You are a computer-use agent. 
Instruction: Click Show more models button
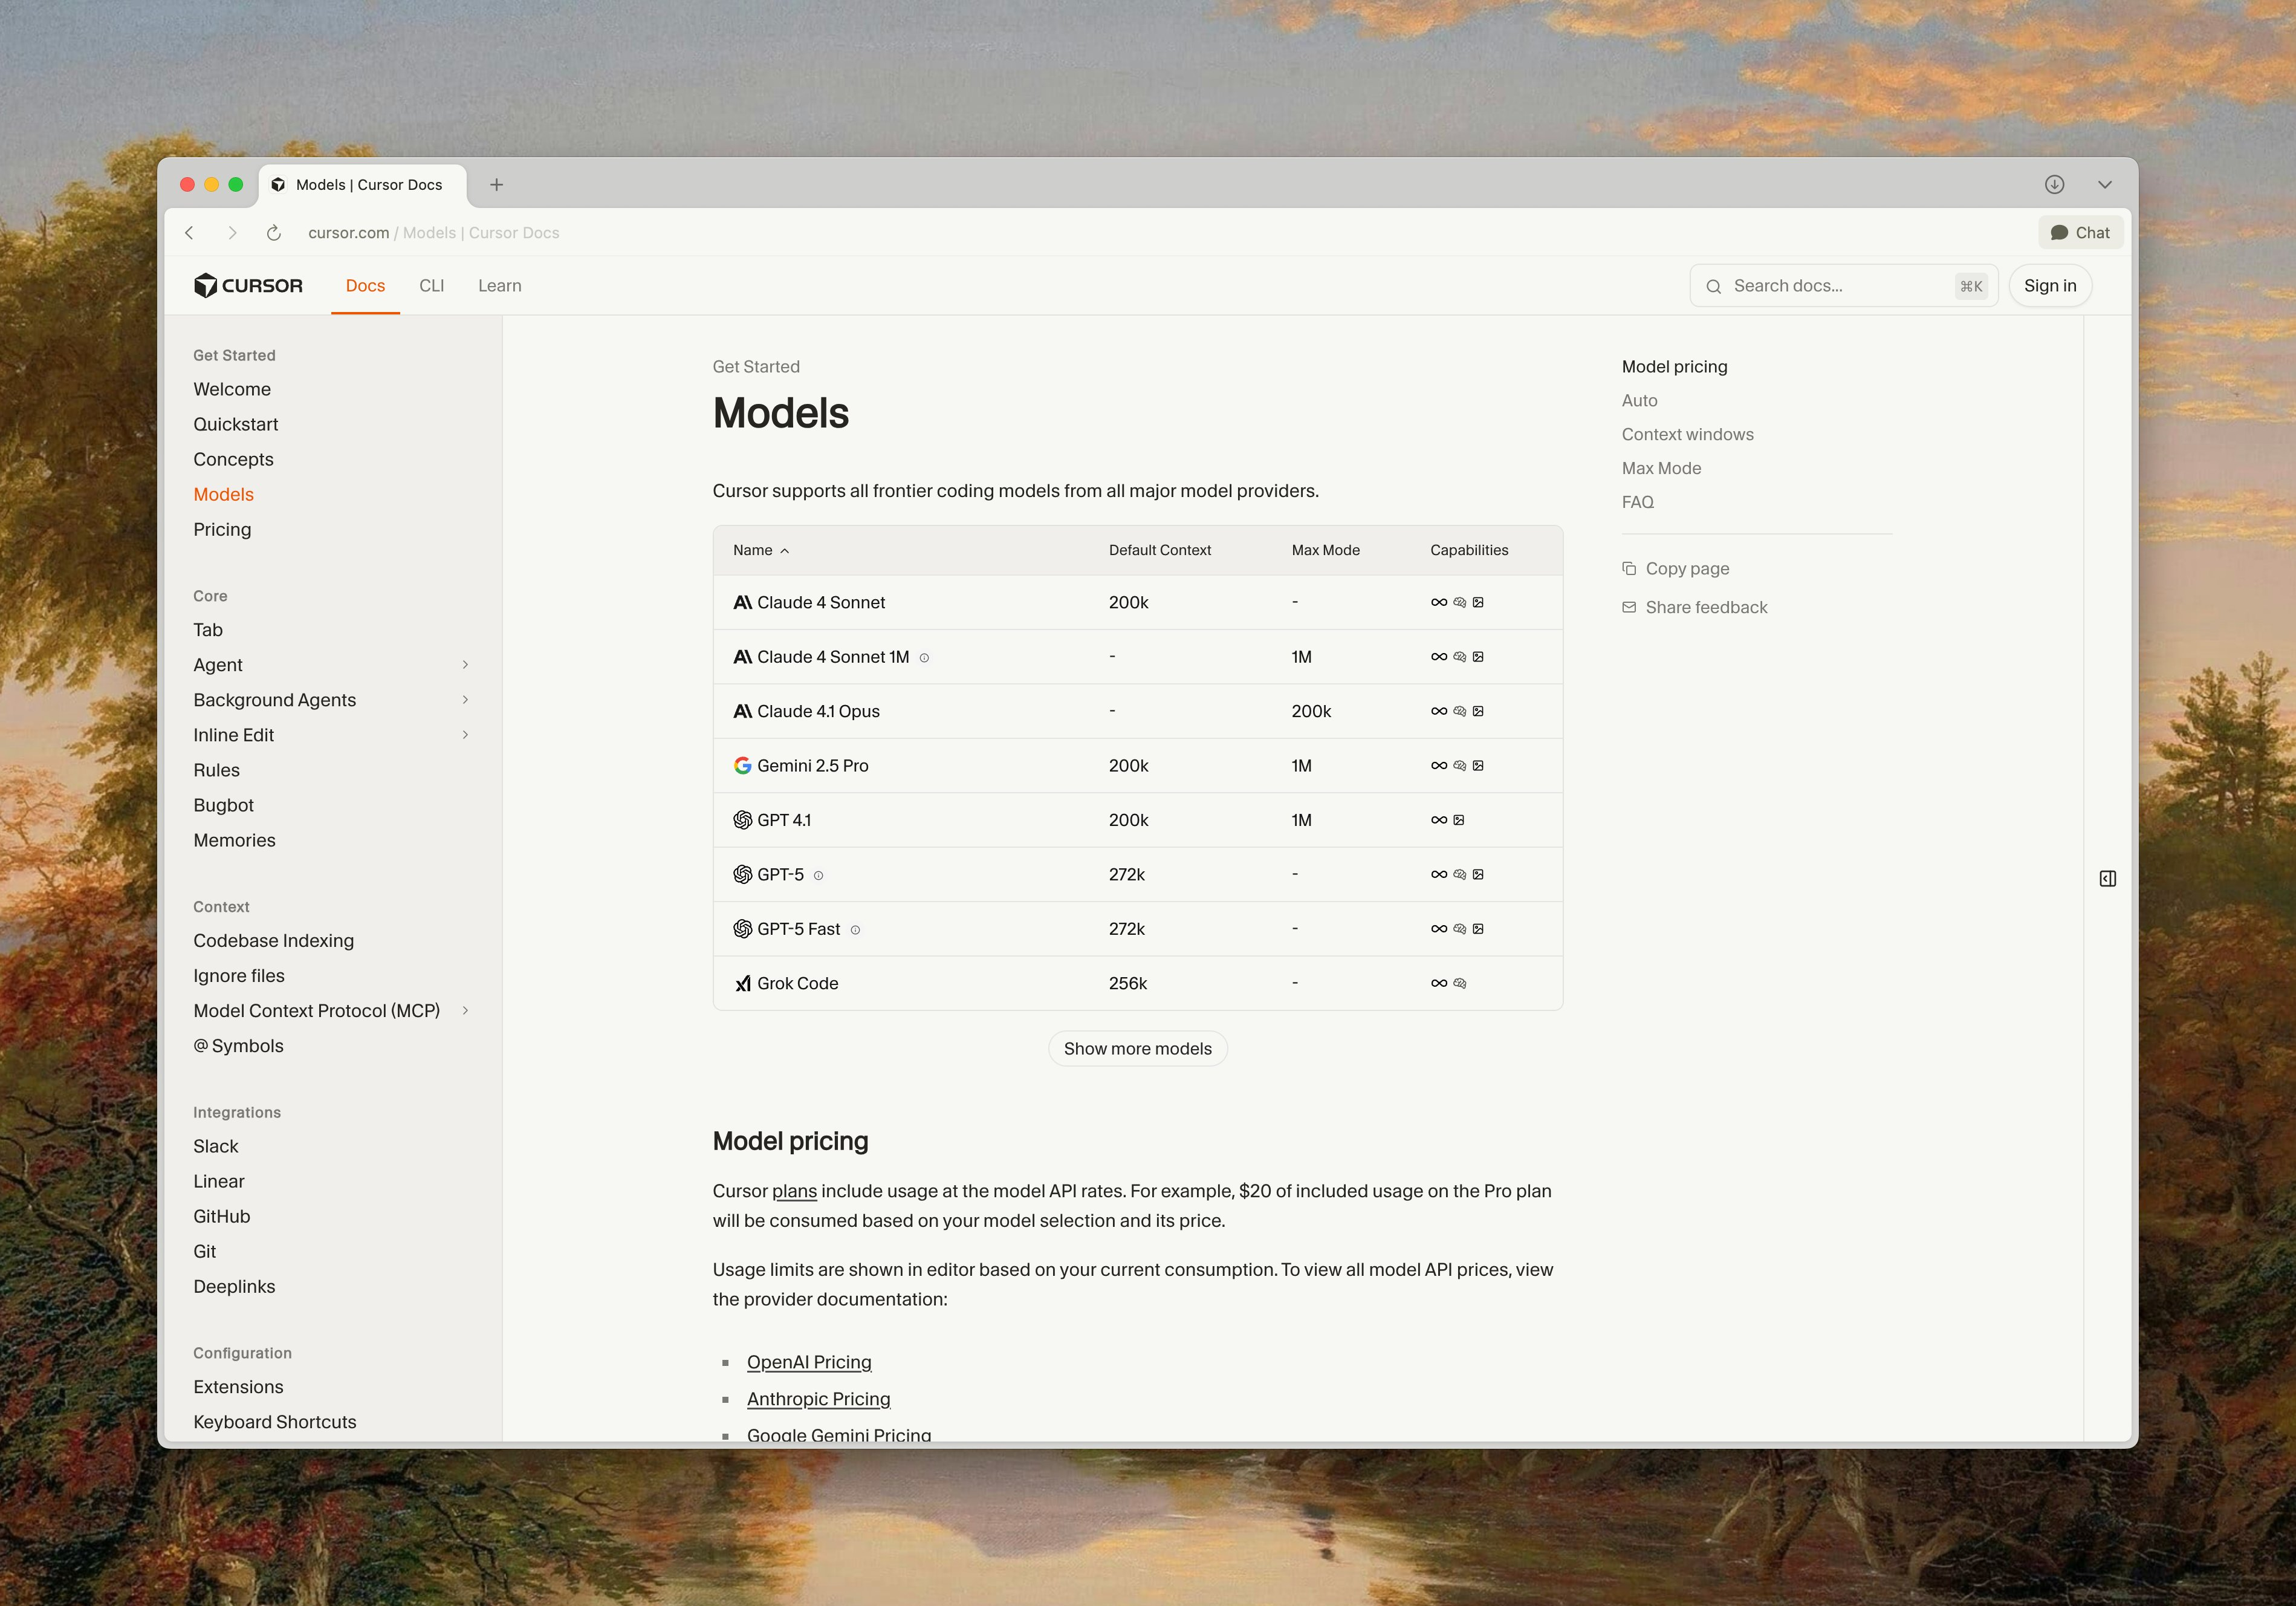click(1137, 1049)
